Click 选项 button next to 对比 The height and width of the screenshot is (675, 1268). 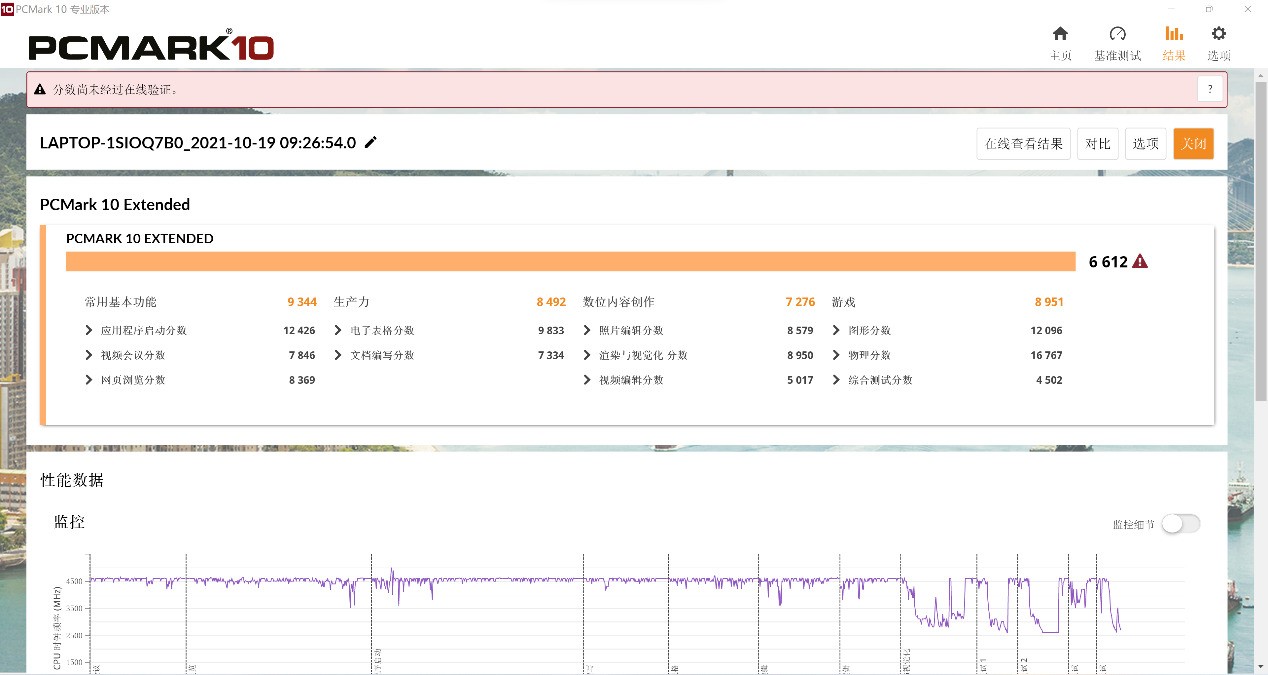[x=1145, y=144]
